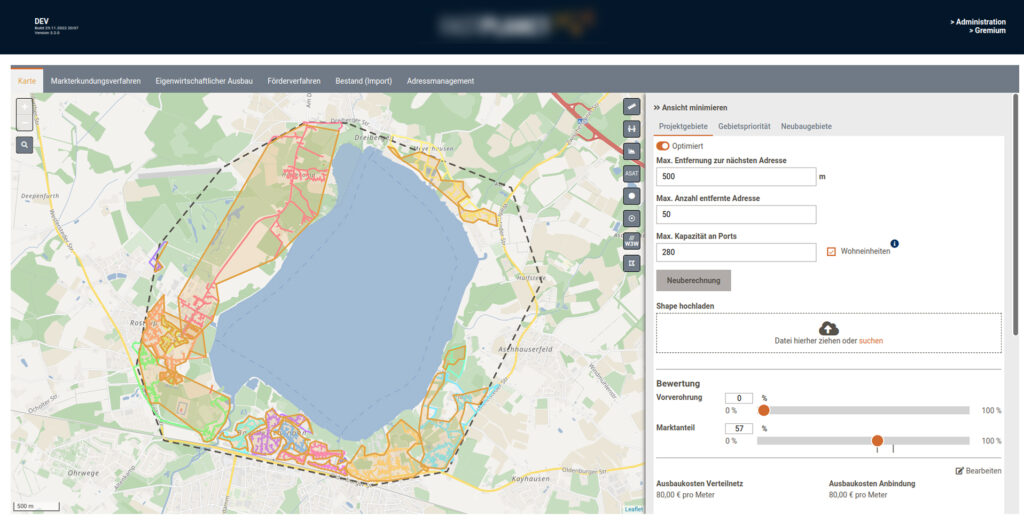The image size is (1024, 522).
Task: Click the ruler measure tool on map
Action: point(631,106)
